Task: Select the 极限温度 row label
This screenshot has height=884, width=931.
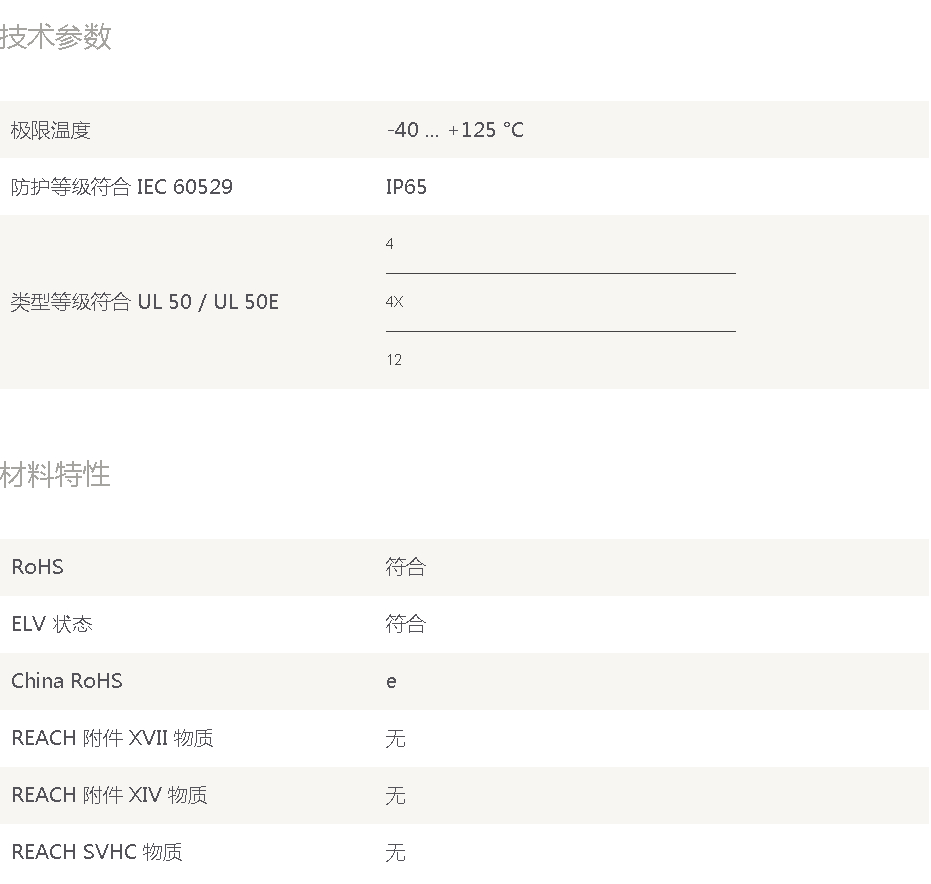Action: (50, 130)
